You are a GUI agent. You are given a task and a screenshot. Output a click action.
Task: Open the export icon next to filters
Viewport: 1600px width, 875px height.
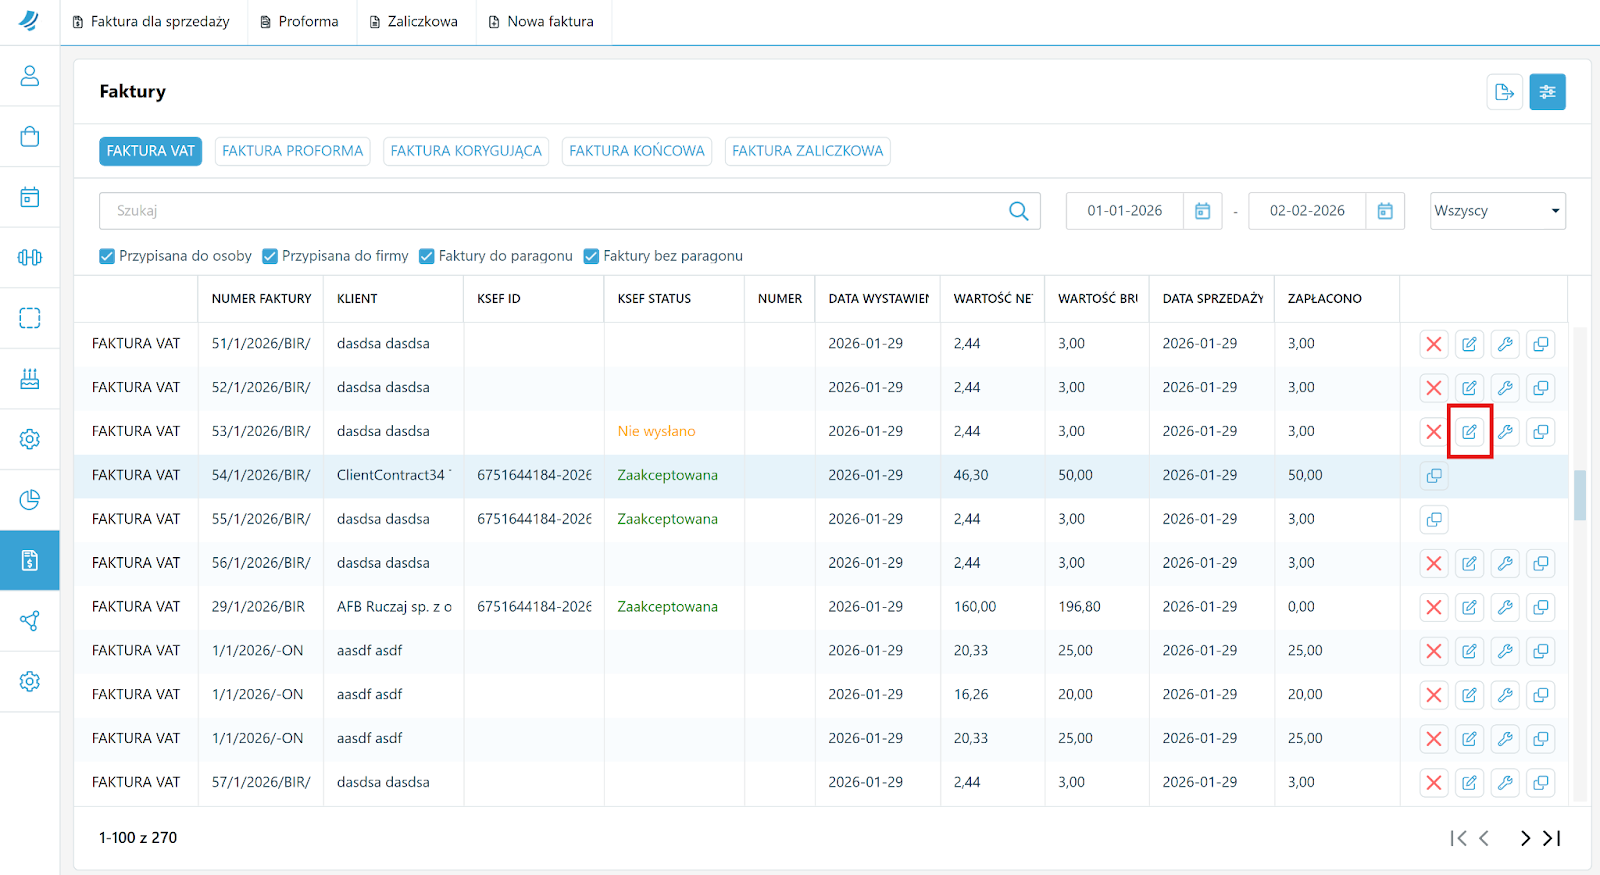[1504, 92]
